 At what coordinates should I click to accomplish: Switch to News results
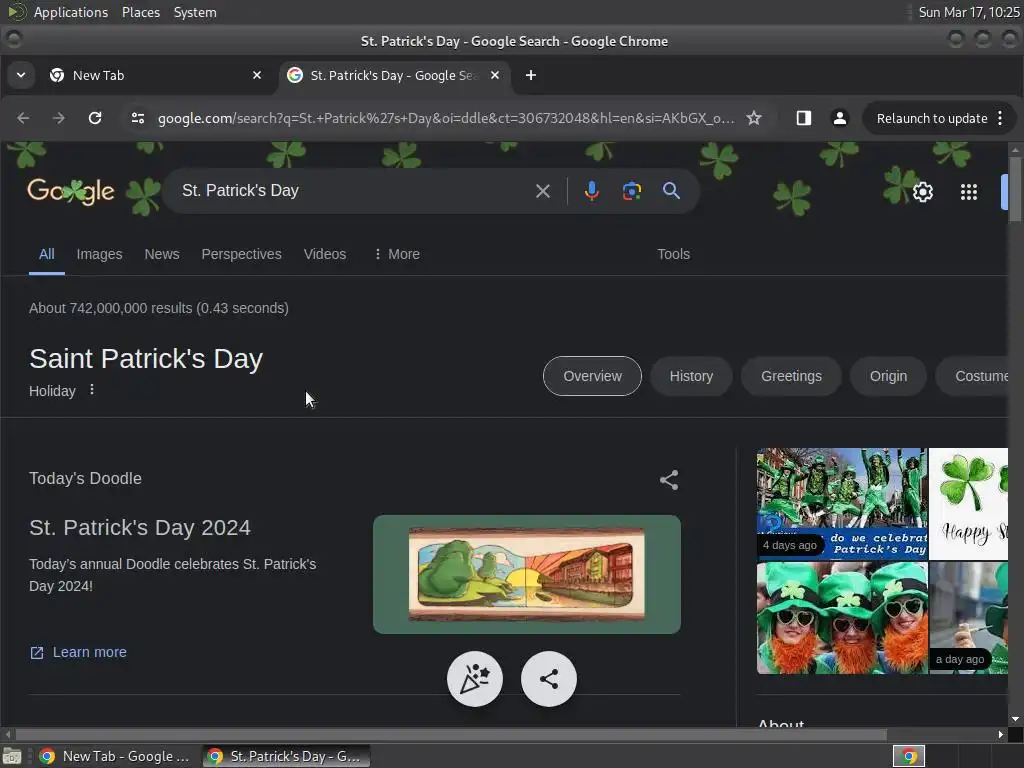pos(162,254)
